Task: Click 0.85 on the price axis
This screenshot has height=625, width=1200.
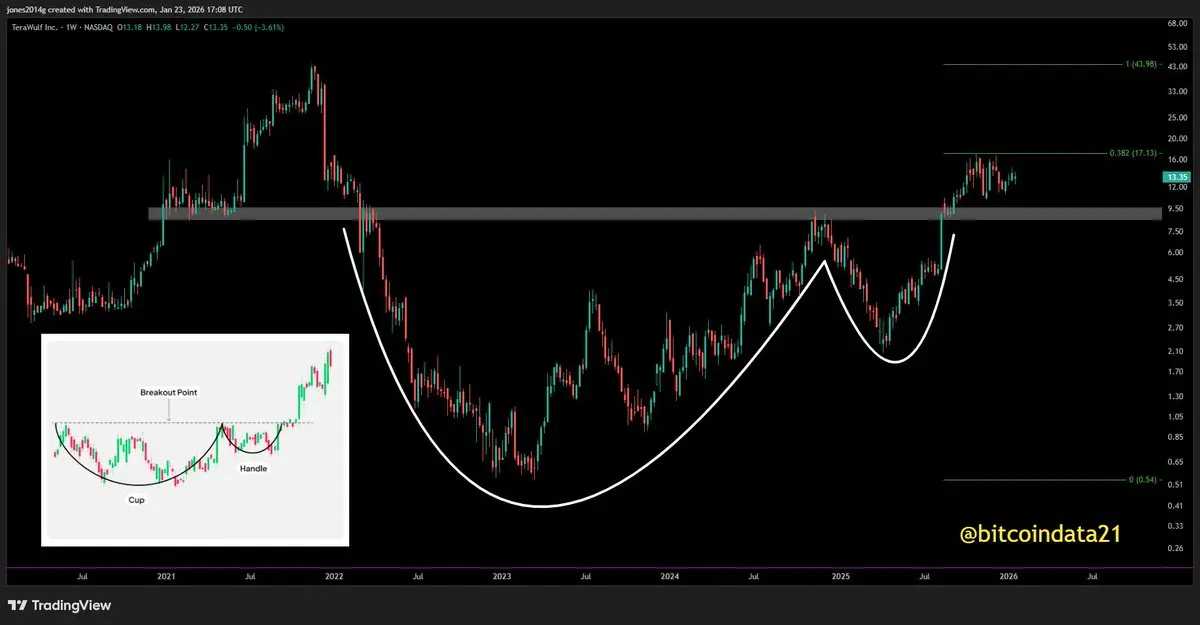Action: 1176,436
